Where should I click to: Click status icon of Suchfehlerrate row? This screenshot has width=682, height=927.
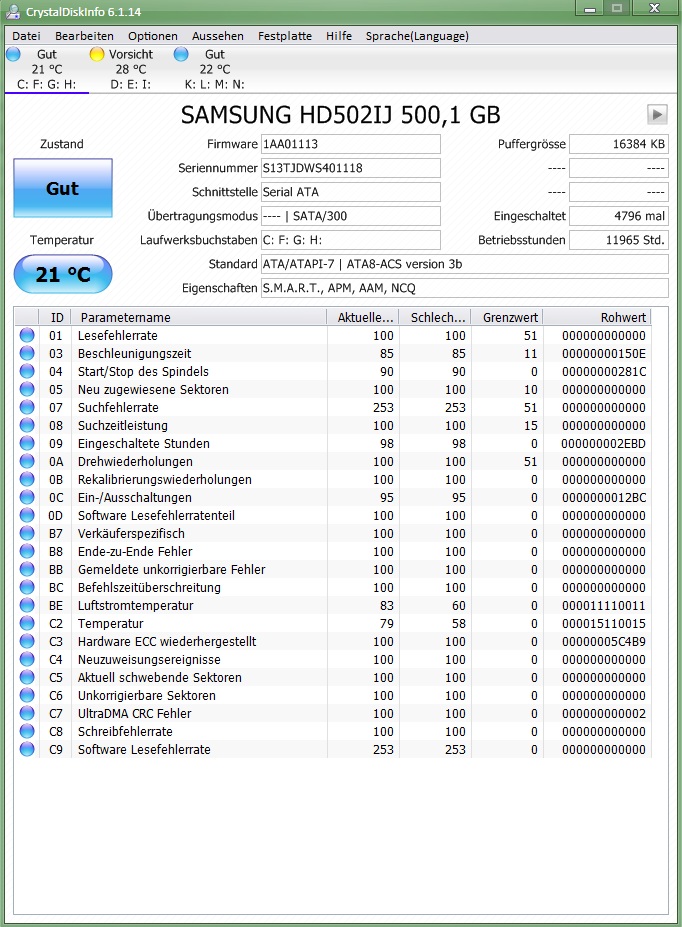pyautogui.click(x=27, y=407)
